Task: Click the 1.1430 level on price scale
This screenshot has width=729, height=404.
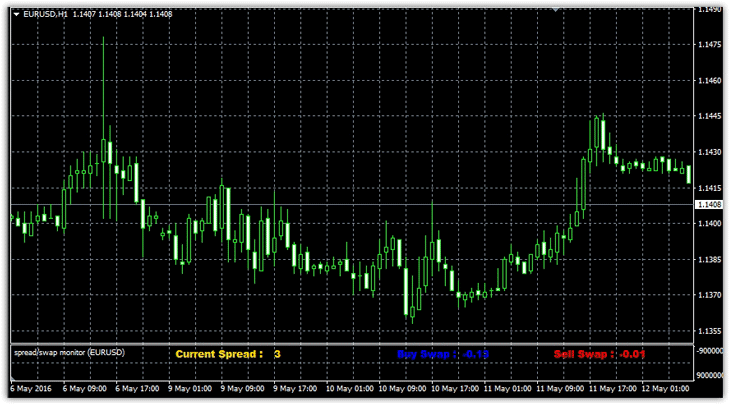Action: coord(707,152)
